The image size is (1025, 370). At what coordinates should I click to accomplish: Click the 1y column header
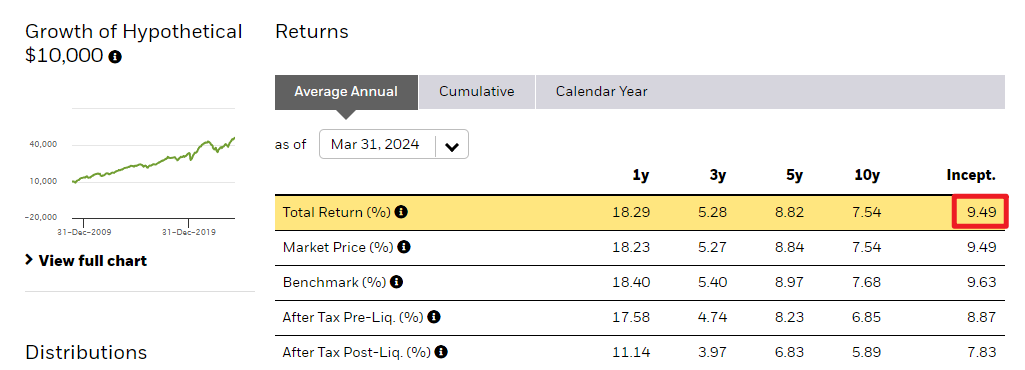pyautogui.click(x=641, y=175)
